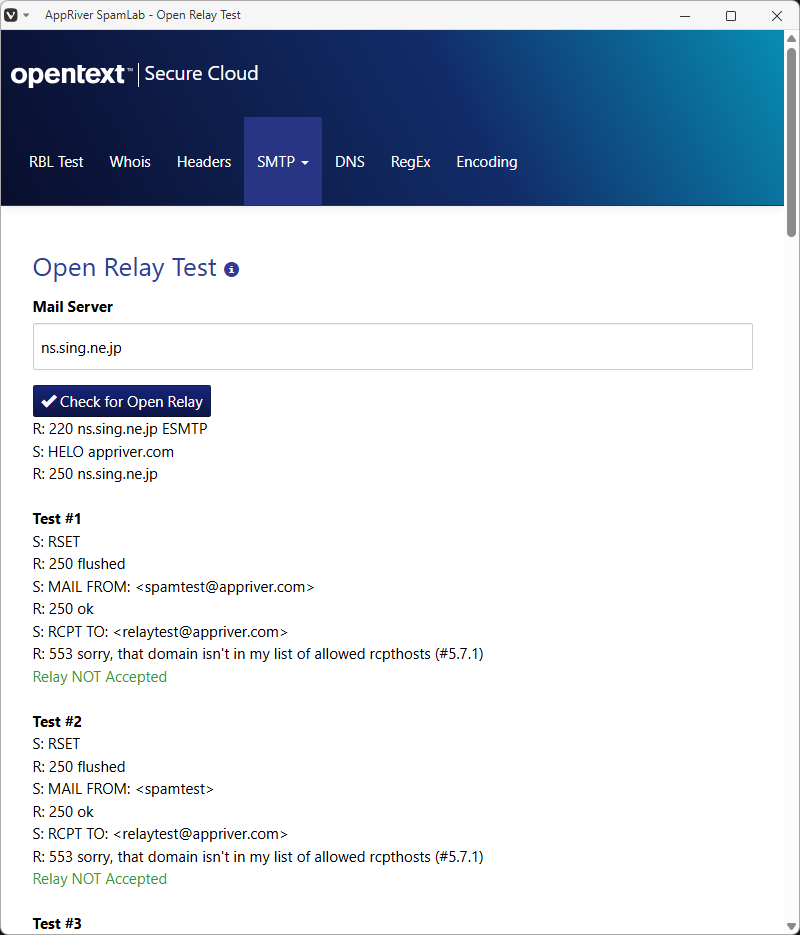Maximize the AppRiver SpamLab window
The width and height of the screenshot is (800, 935).
pos(731,15)
